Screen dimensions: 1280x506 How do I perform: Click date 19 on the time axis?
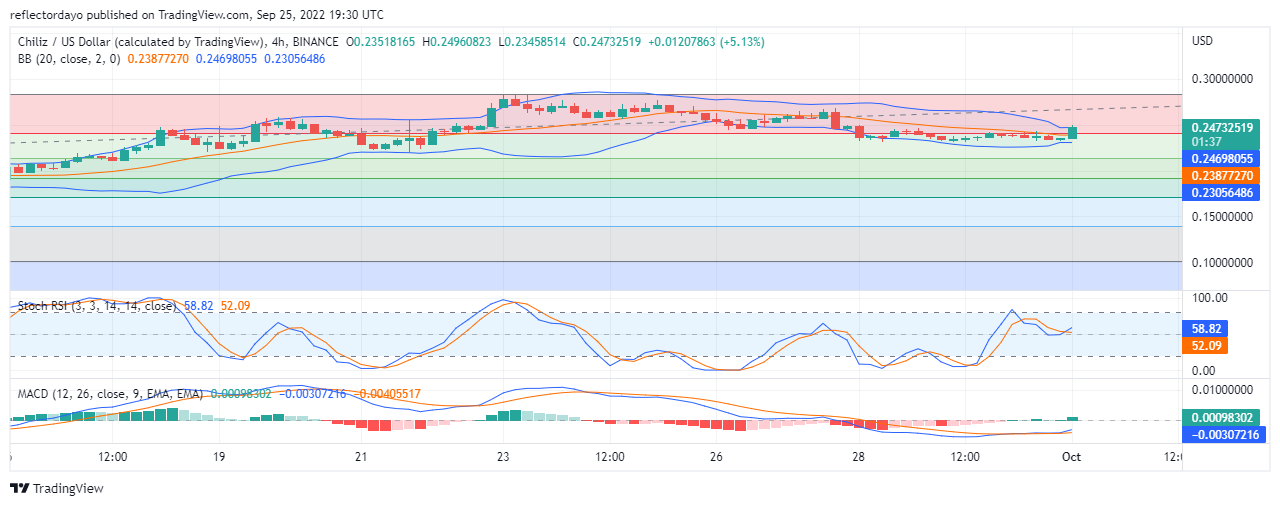[x=219, y=457]
